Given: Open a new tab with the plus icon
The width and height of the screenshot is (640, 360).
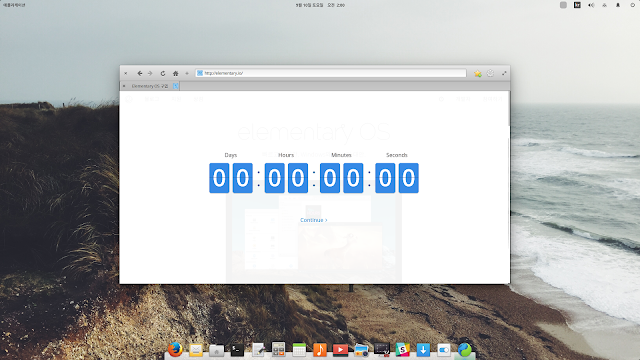Looking at the screenshot, I should [187, 73].
